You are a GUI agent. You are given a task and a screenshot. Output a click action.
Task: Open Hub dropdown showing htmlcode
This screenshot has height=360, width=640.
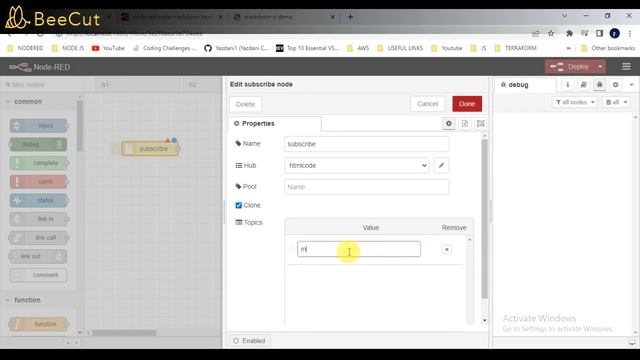click(x=356, y=165)
